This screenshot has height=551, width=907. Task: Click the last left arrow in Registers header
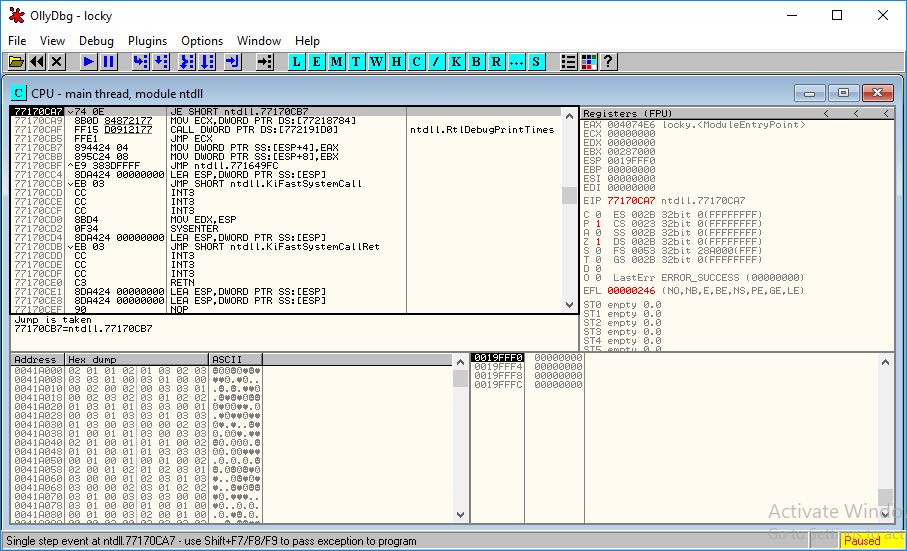pyautogui.click(x=886, y=113)
